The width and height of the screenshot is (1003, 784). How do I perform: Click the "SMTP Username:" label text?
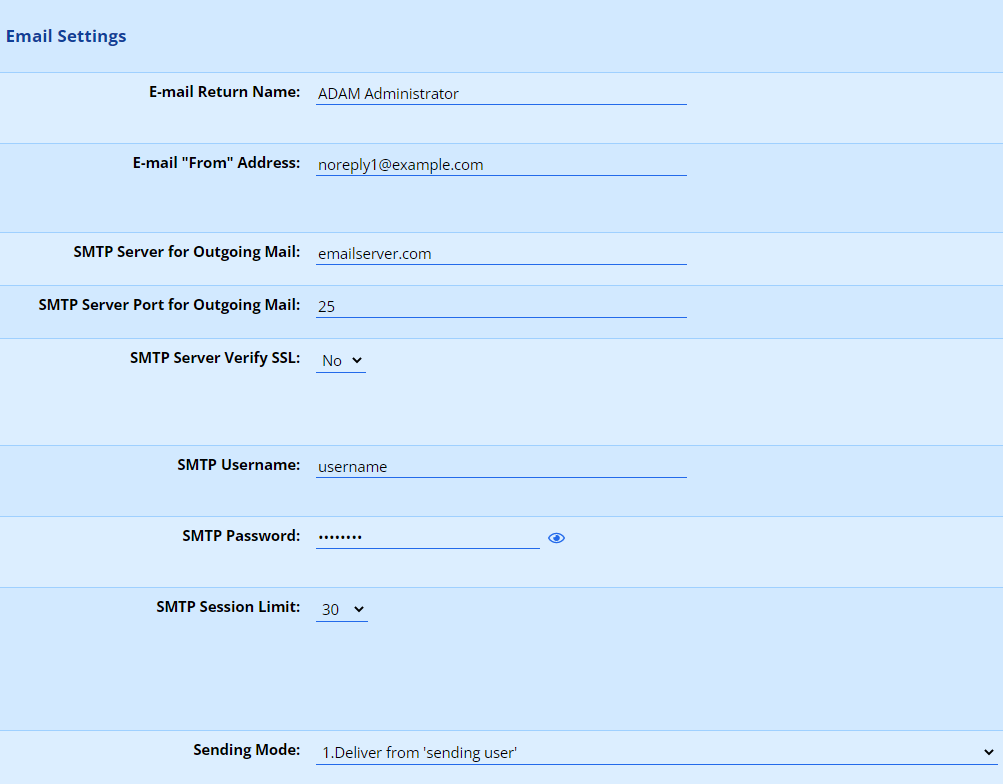(238, 465)
